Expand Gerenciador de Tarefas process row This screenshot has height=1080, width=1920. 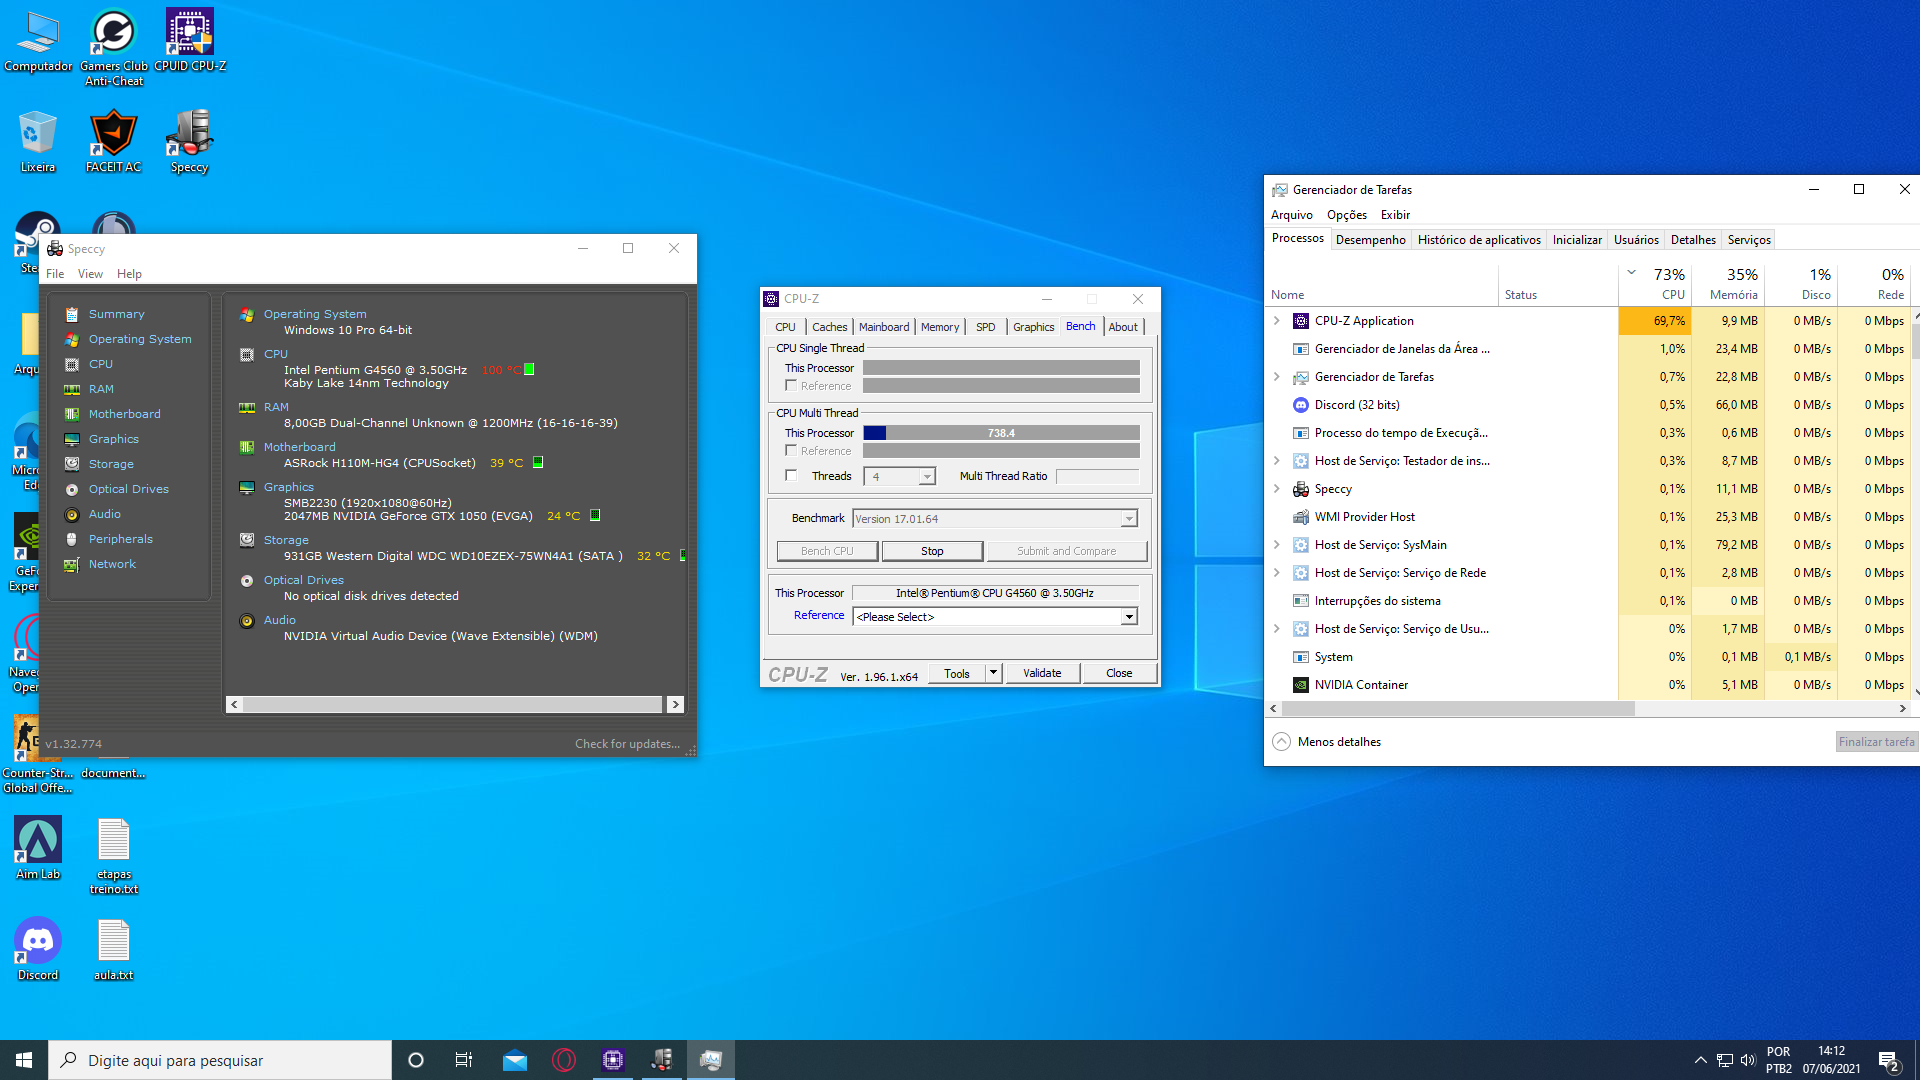point(1277,377)
